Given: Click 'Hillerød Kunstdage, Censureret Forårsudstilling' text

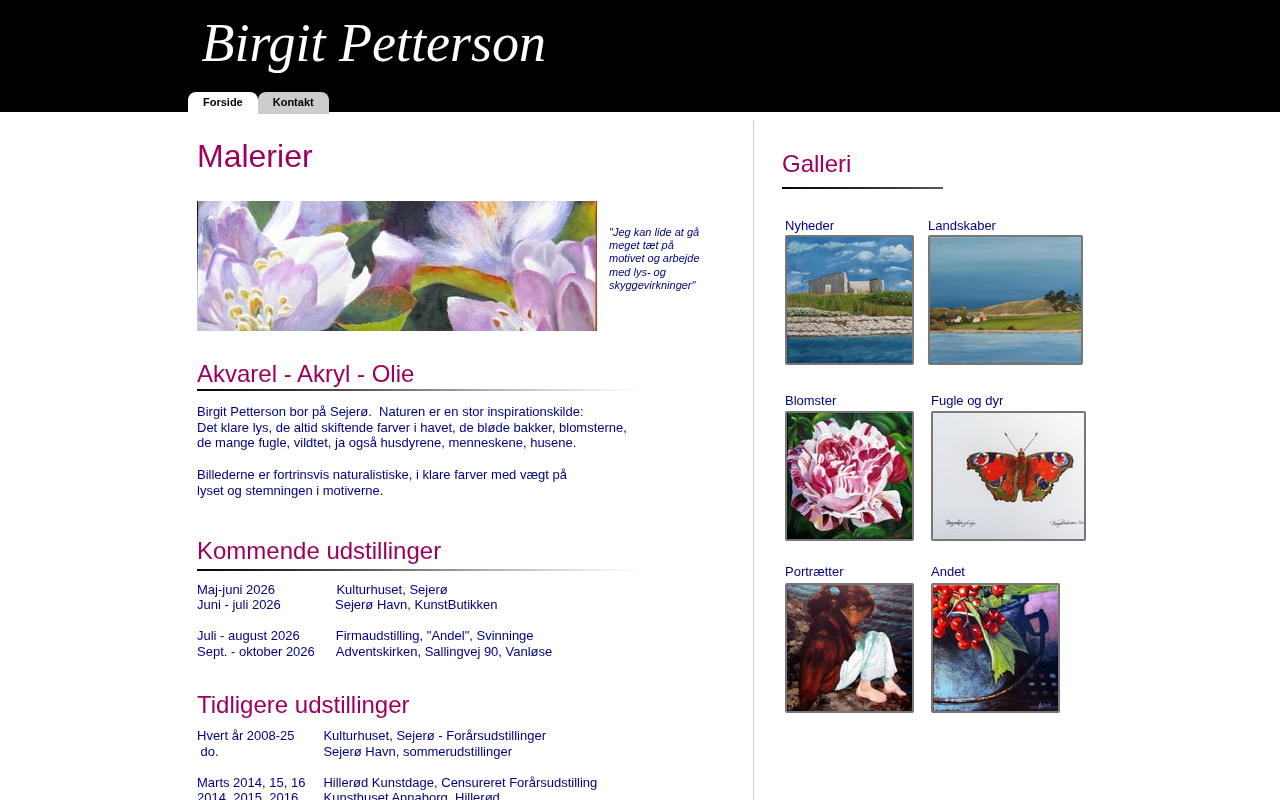Looking at the screenshot, I should point(460,783).
